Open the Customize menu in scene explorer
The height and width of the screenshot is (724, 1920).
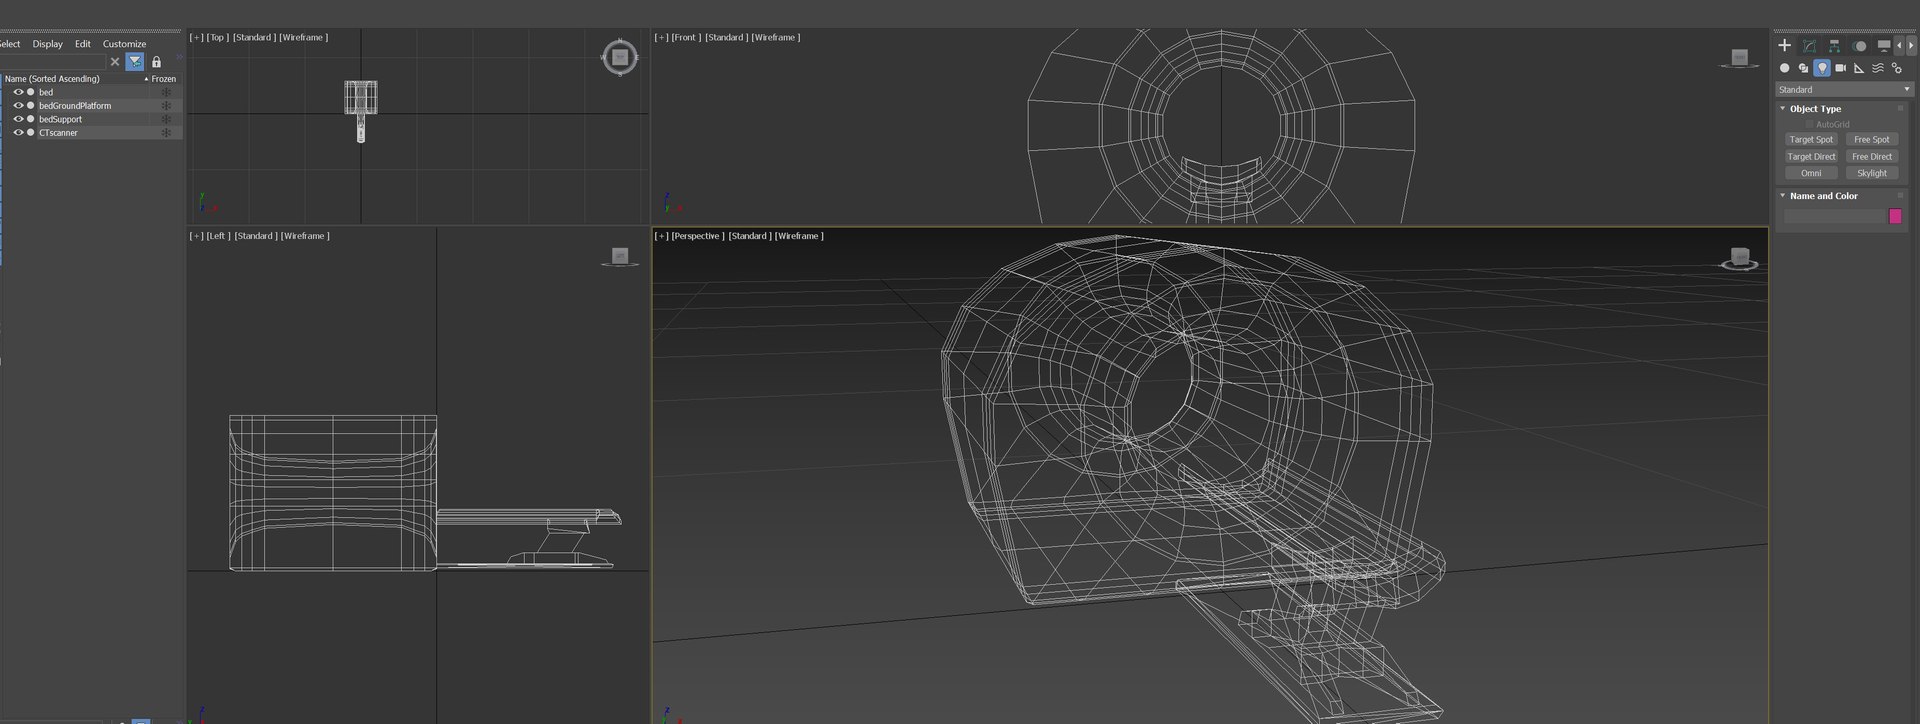click(x=124, y=44)
